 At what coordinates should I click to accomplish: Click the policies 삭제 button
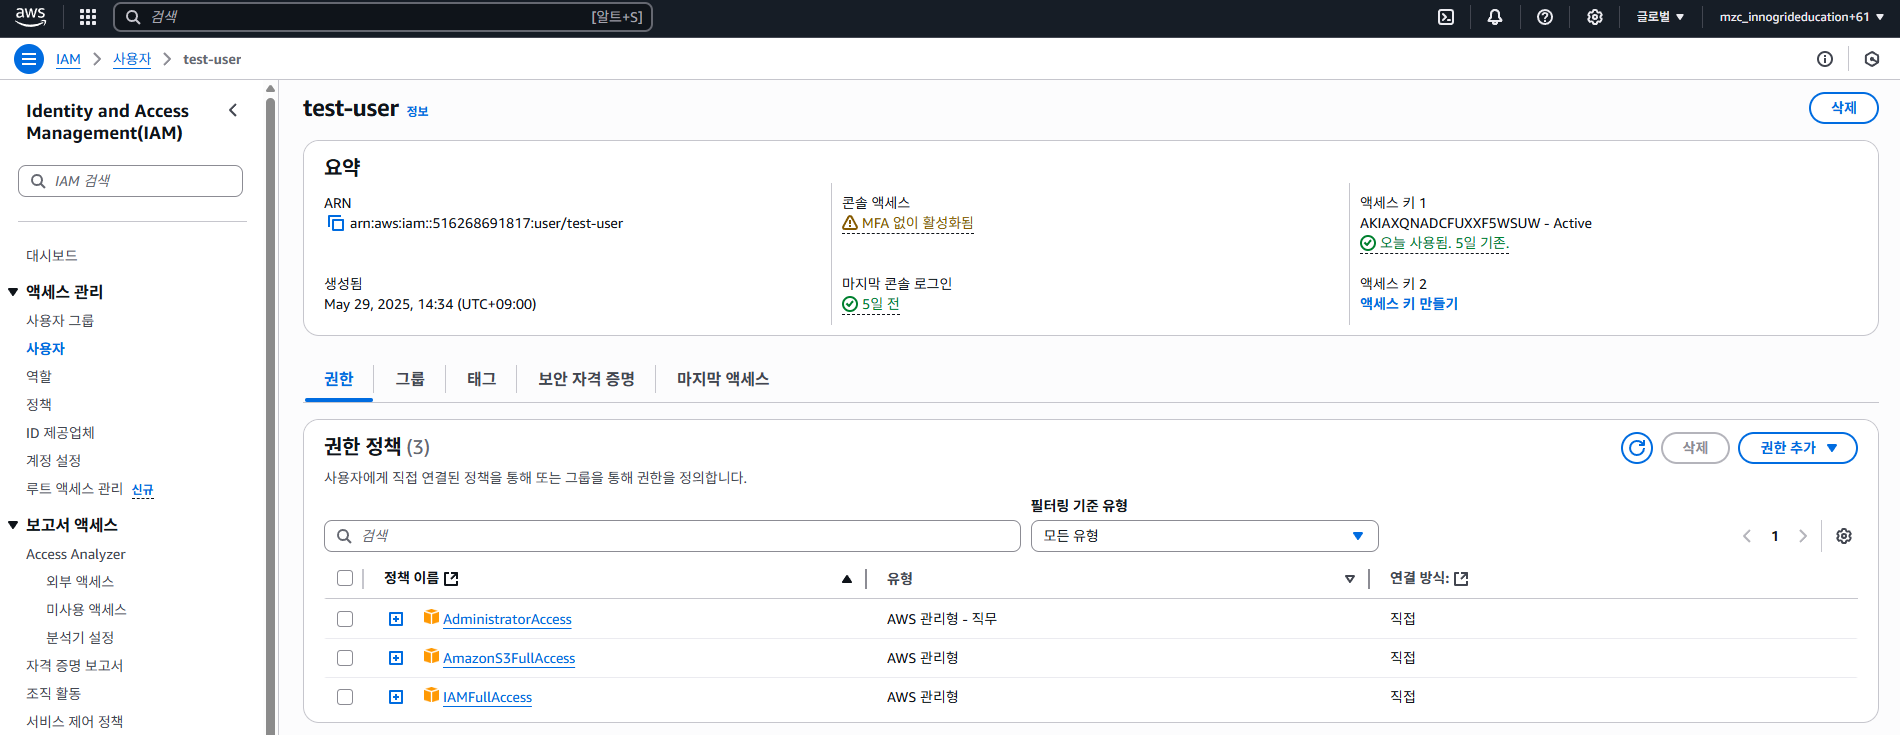[1695, 448]
